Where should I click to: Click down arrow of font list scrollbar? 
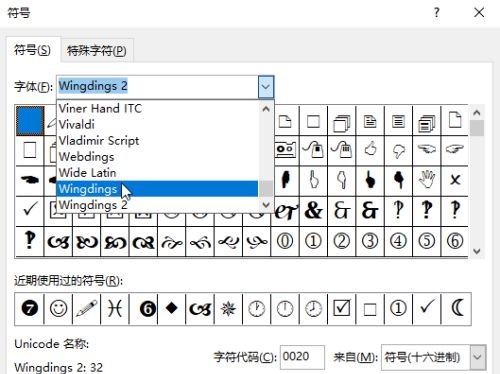point(266,204)
